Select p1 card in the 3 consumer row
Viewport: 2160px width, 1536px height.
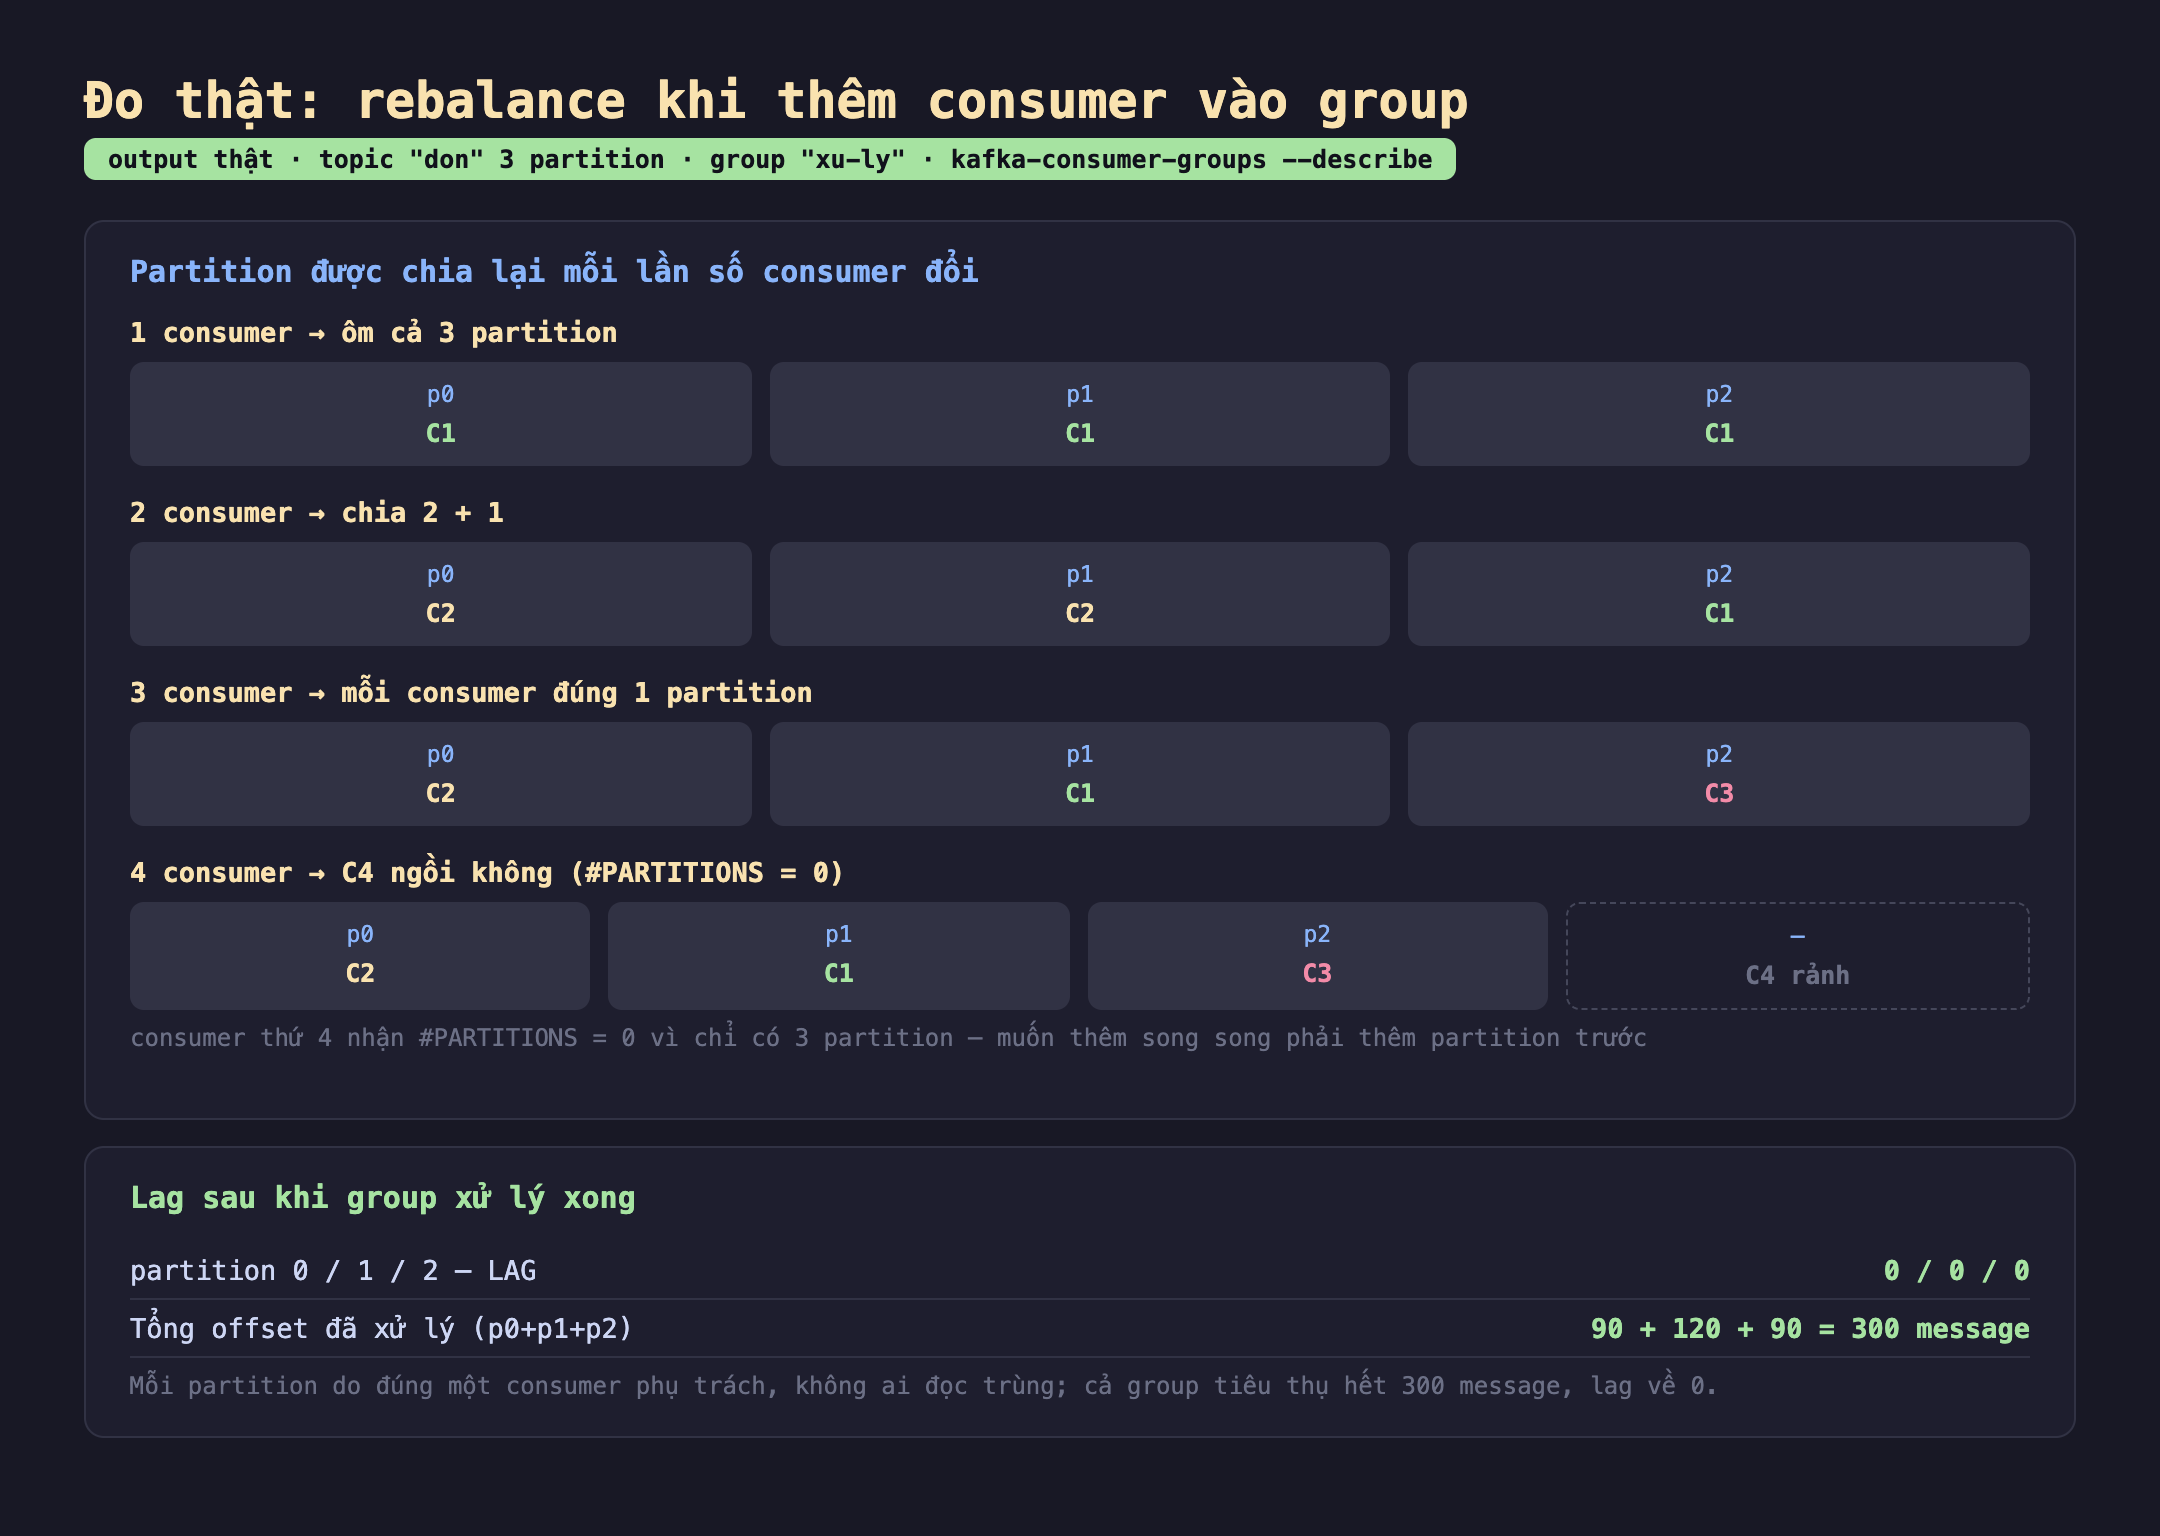(x=1079, y=774)
